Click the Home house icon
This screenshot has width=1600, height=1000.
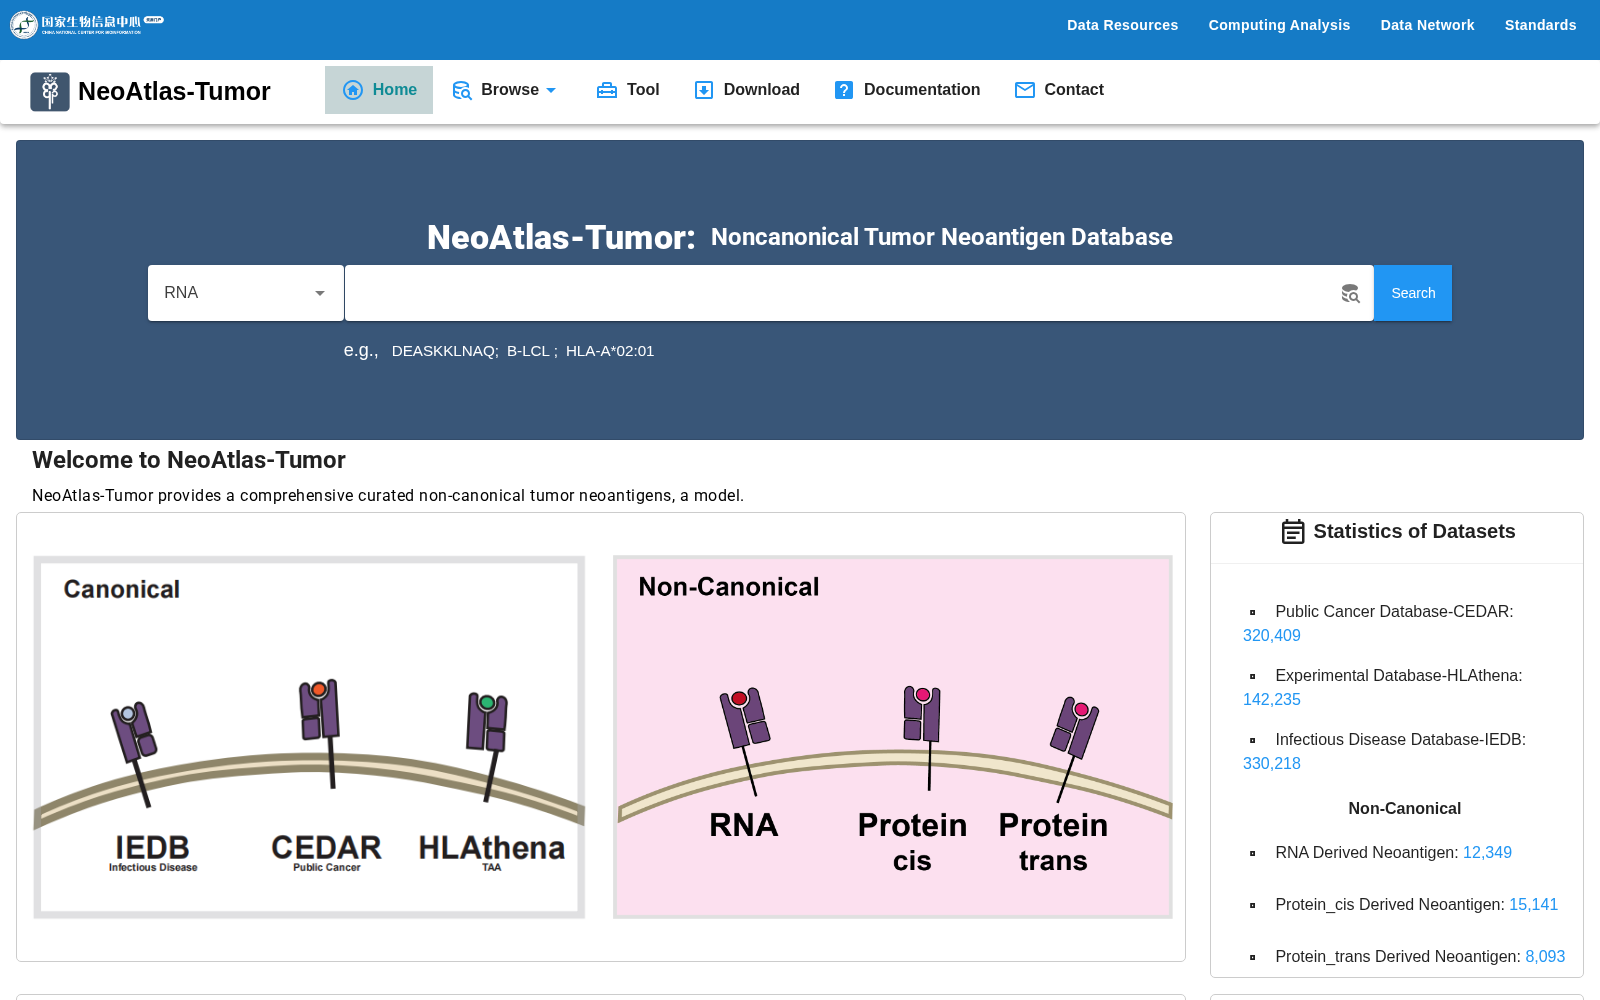353,90
